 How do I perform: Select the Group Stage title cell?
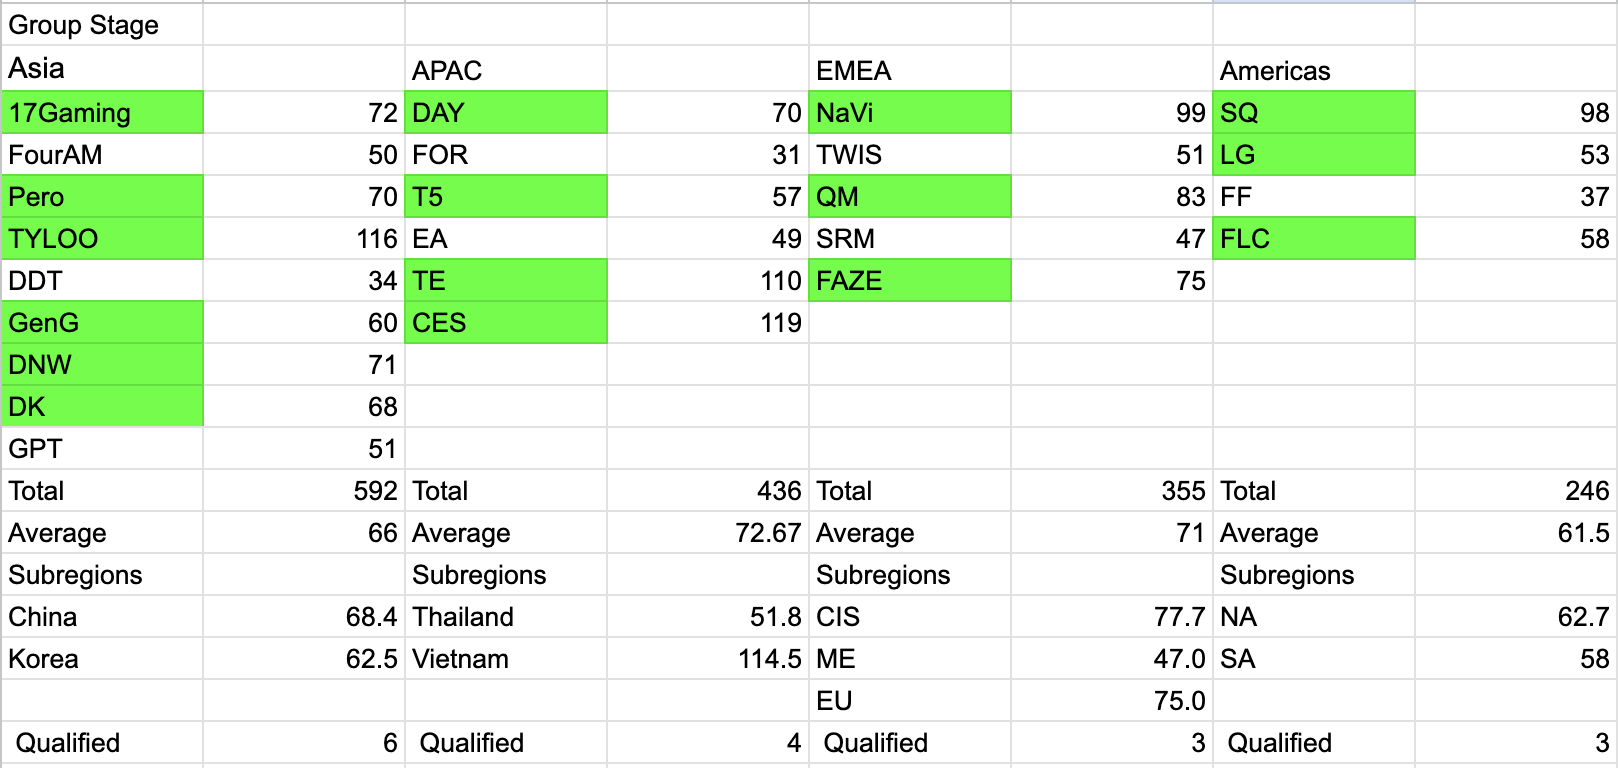point(103,25)
